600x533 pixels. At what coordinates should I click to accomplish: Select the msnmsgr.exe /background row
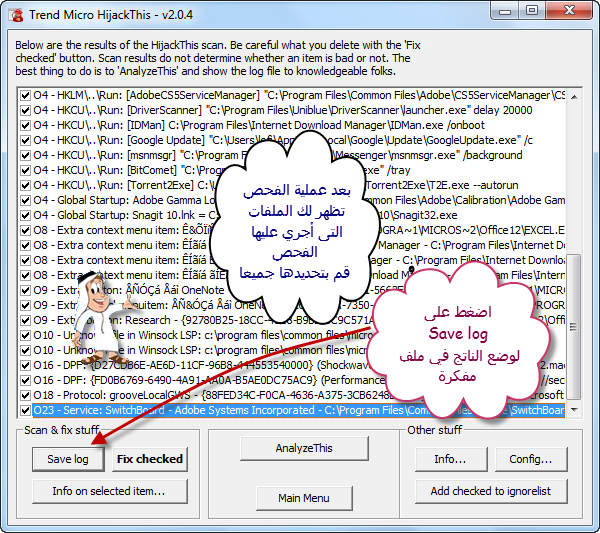click(x=278, y=155)
